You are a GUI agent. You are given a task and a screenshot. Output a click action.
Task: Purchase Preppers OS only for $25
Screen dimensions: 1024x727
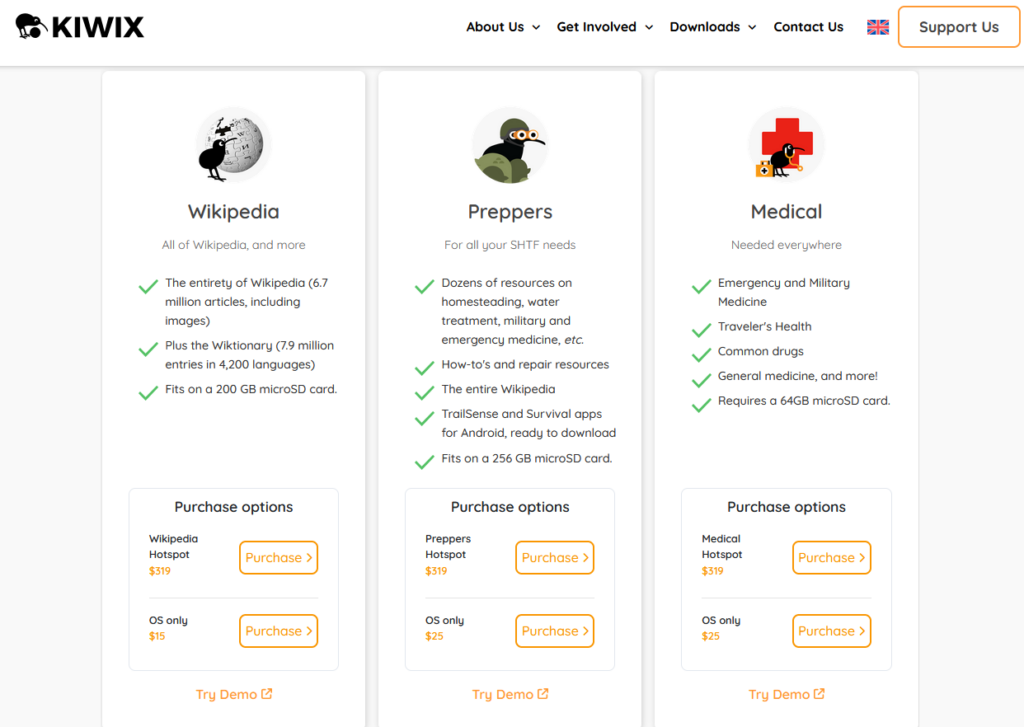(x=554, y=631)
